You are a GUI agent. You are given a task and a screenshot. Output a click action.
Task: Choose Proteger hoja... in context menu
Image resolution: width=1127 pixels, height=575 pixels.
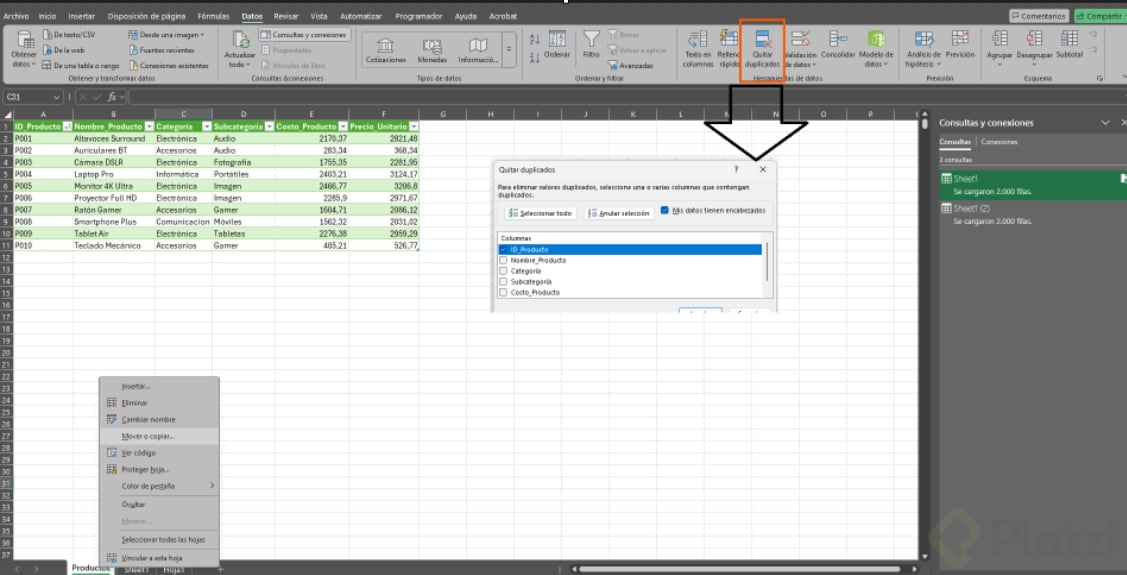[x=159, y=469]
